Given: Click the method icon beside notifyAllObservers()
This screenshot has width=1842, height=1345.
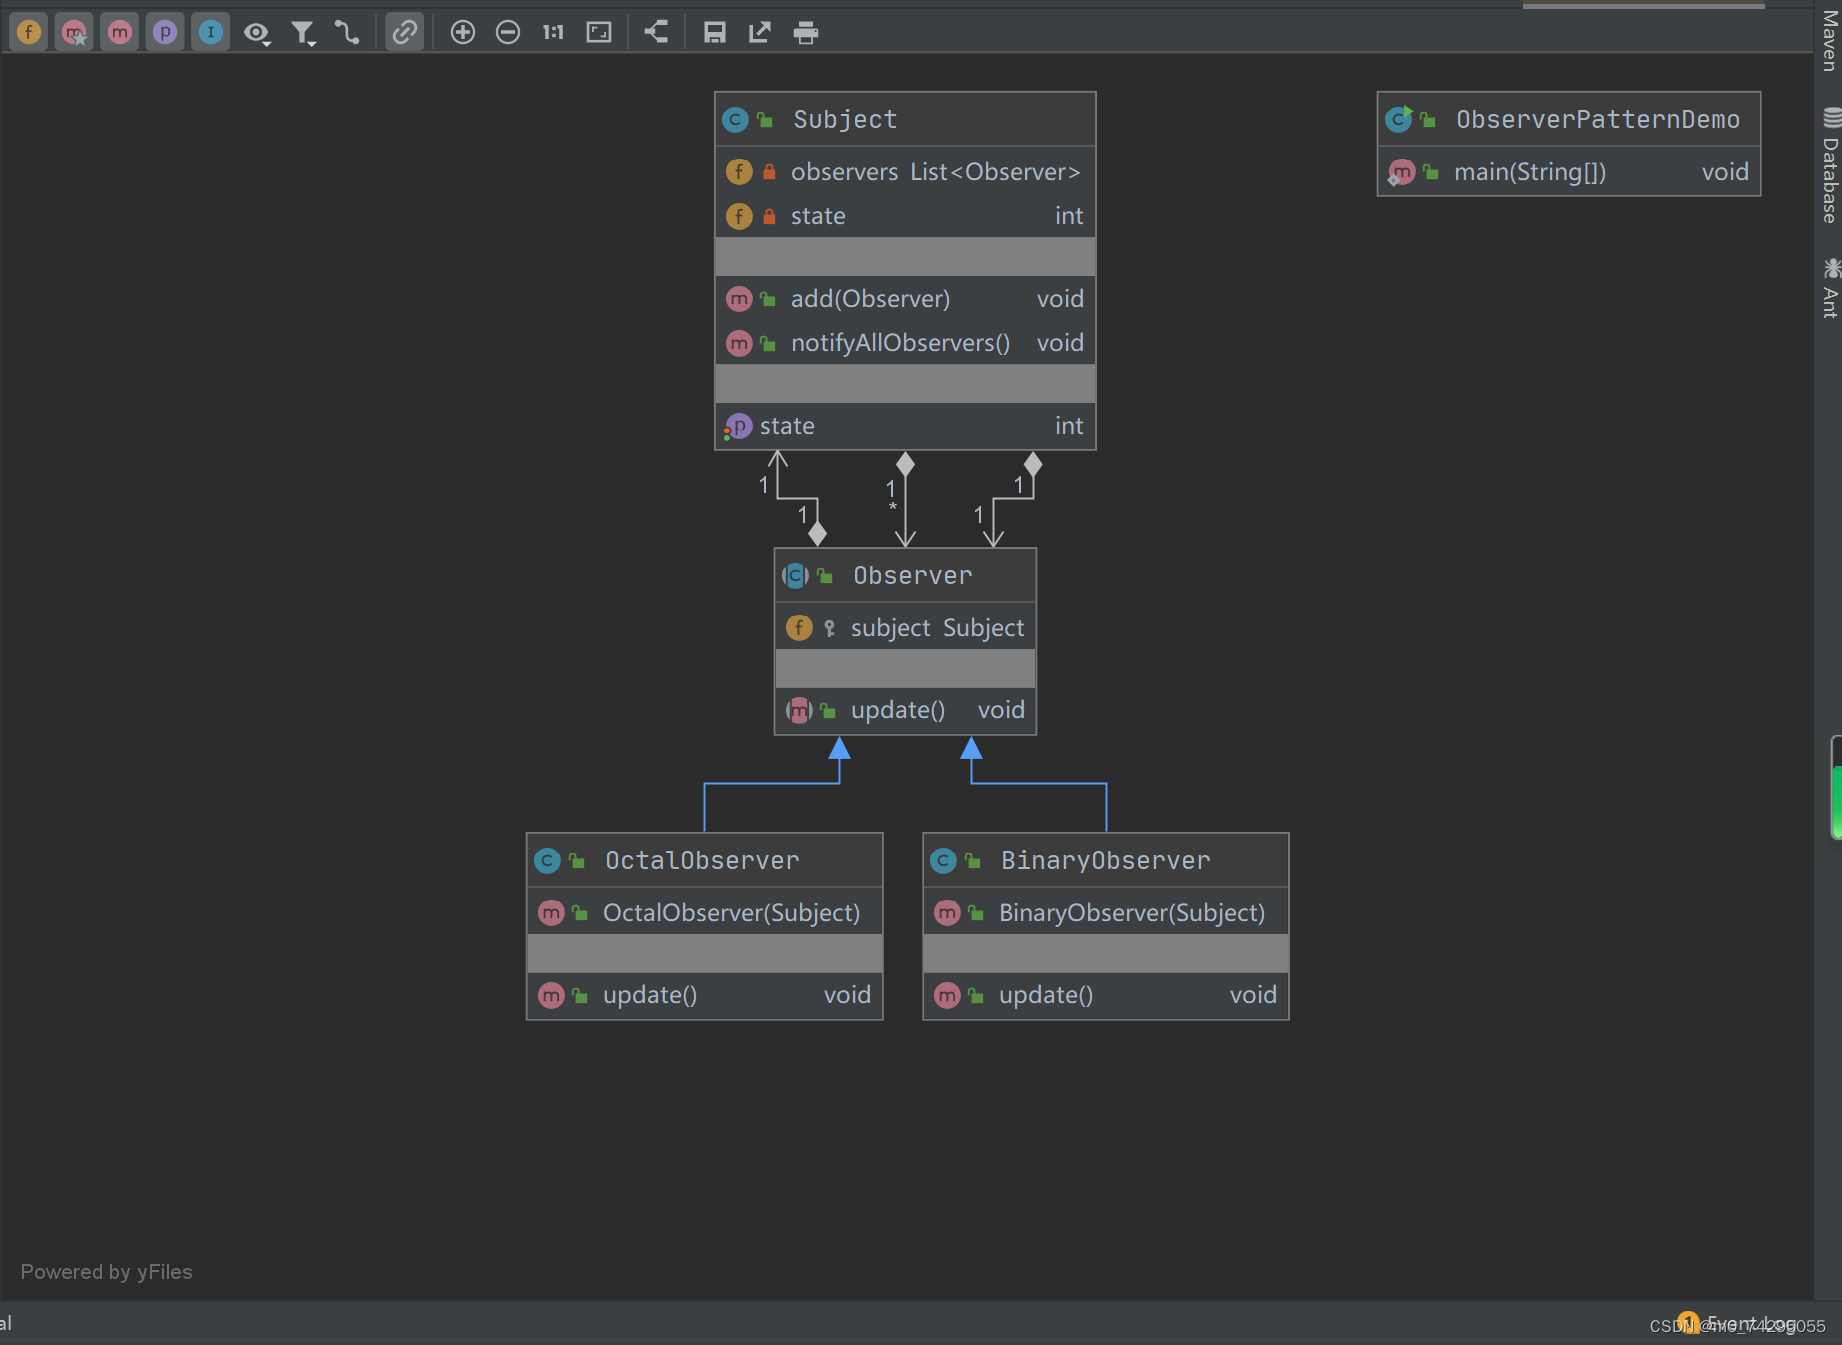Looking at the screenshot, I should pyautogui.click(x=739, y=344).
